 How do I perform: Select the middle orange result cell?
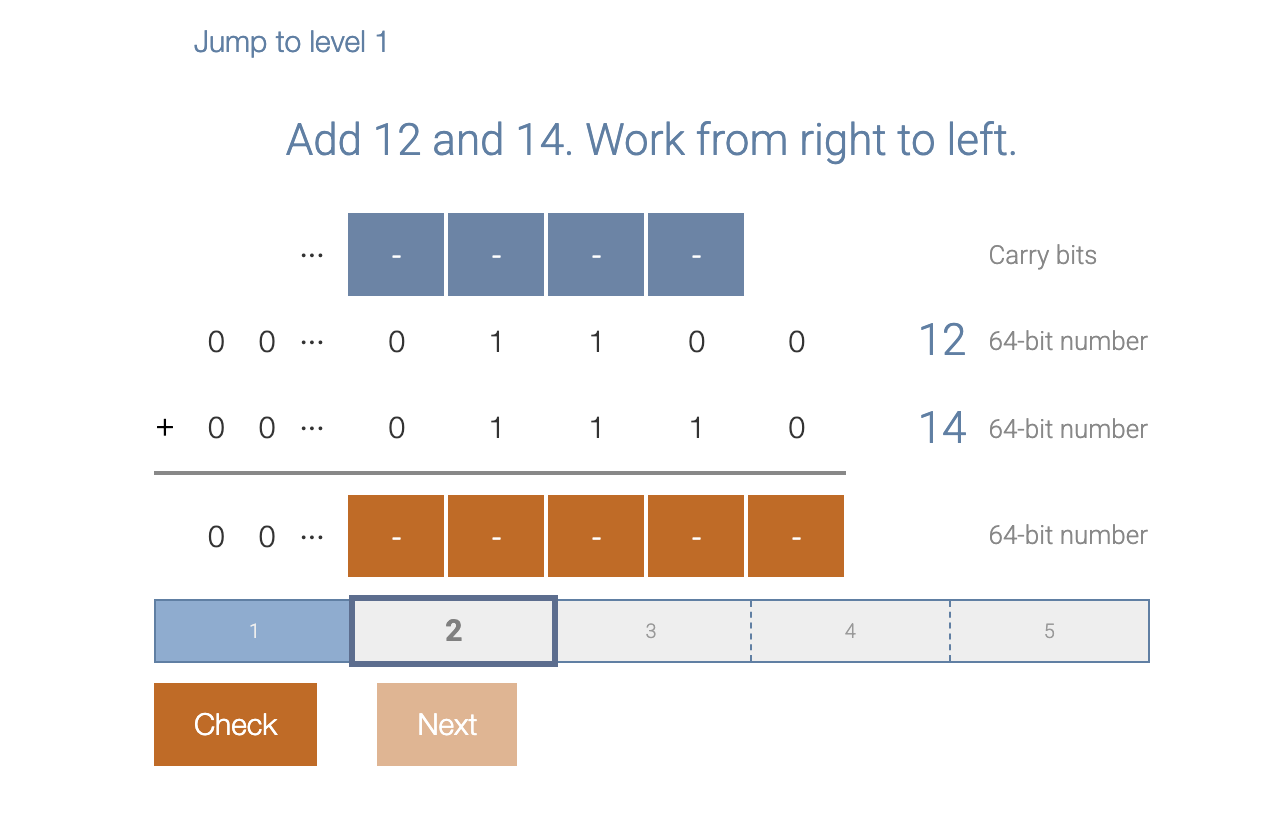coord(595,536)
